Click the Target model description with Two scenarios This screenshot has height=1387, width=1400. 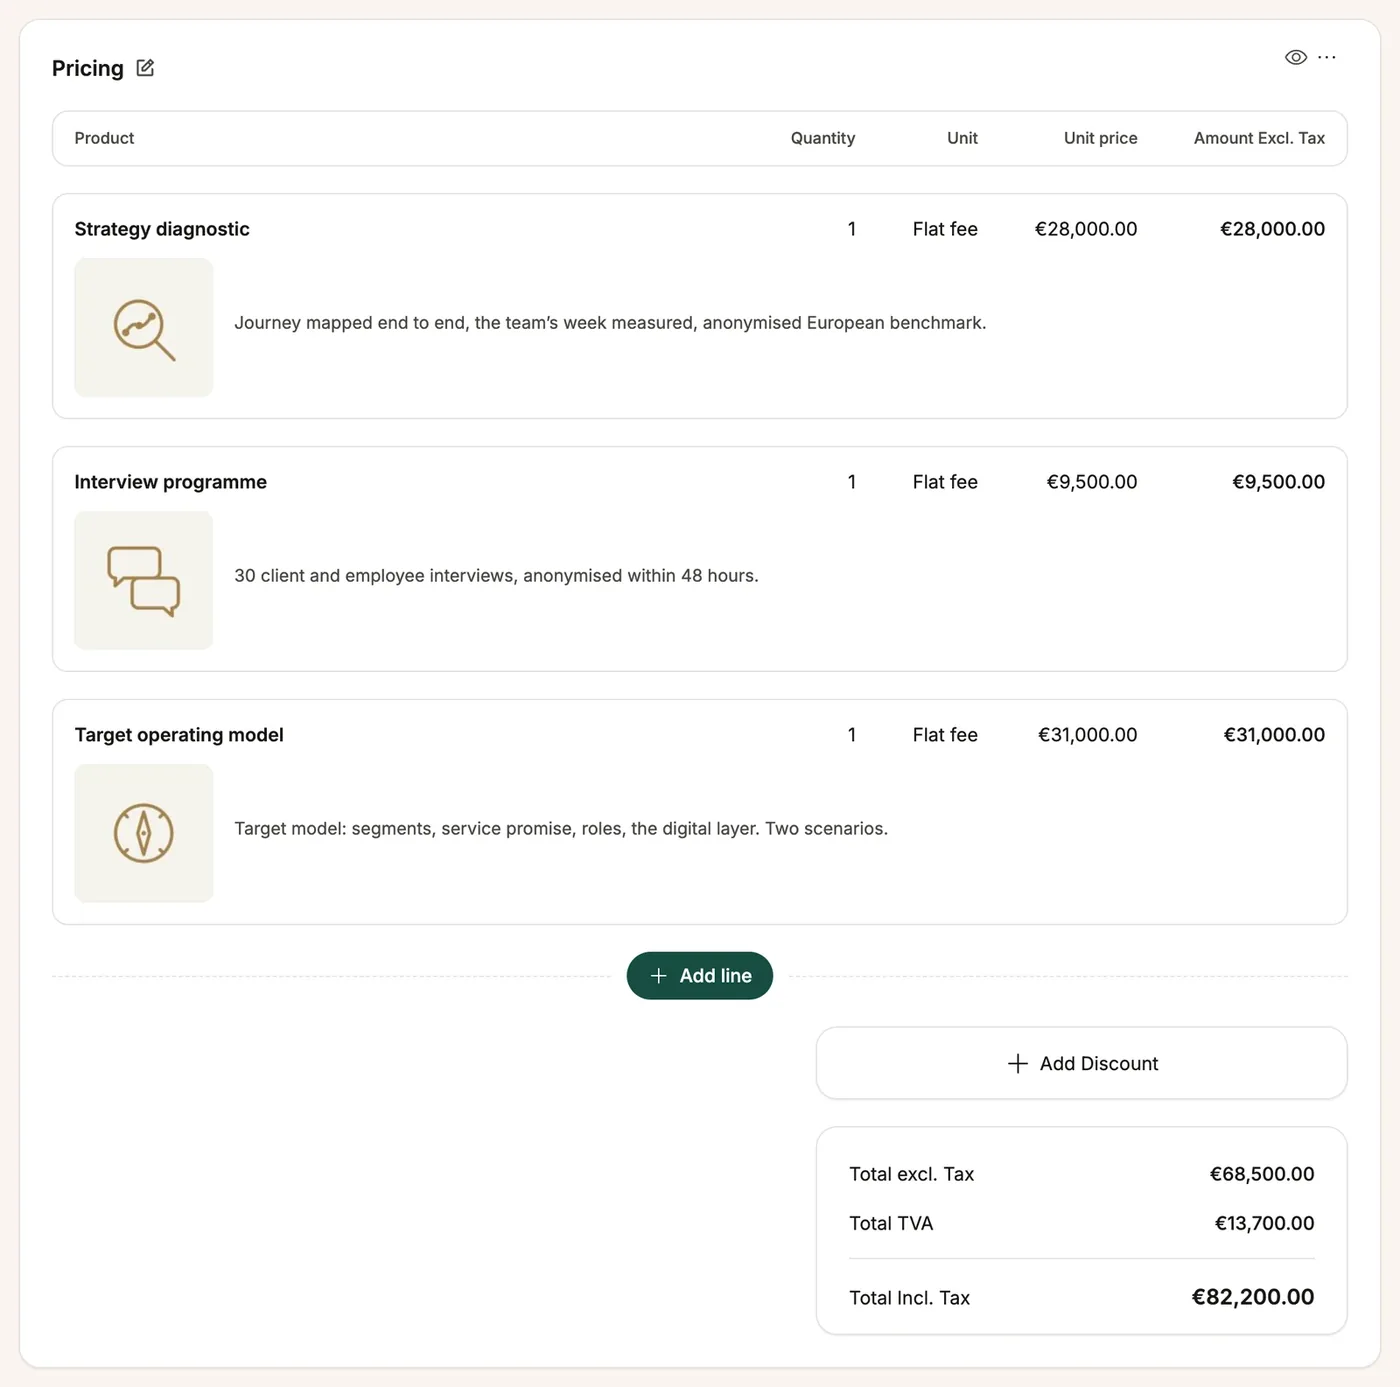561,829
